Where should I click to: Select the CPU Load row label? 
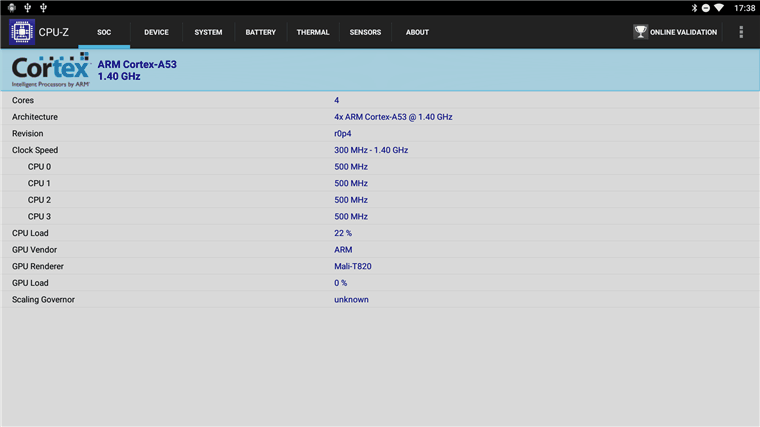pyautogui.click(x=30, y=233)
